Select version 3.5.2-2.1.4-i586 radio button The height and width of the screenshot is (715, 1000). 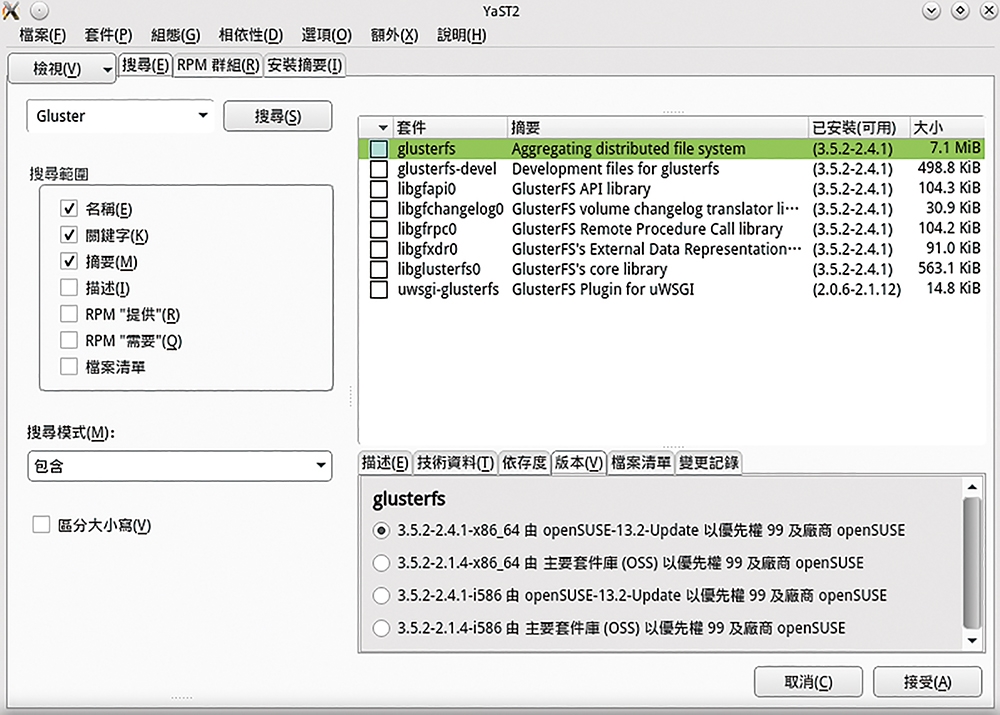(x=381, y=628)
